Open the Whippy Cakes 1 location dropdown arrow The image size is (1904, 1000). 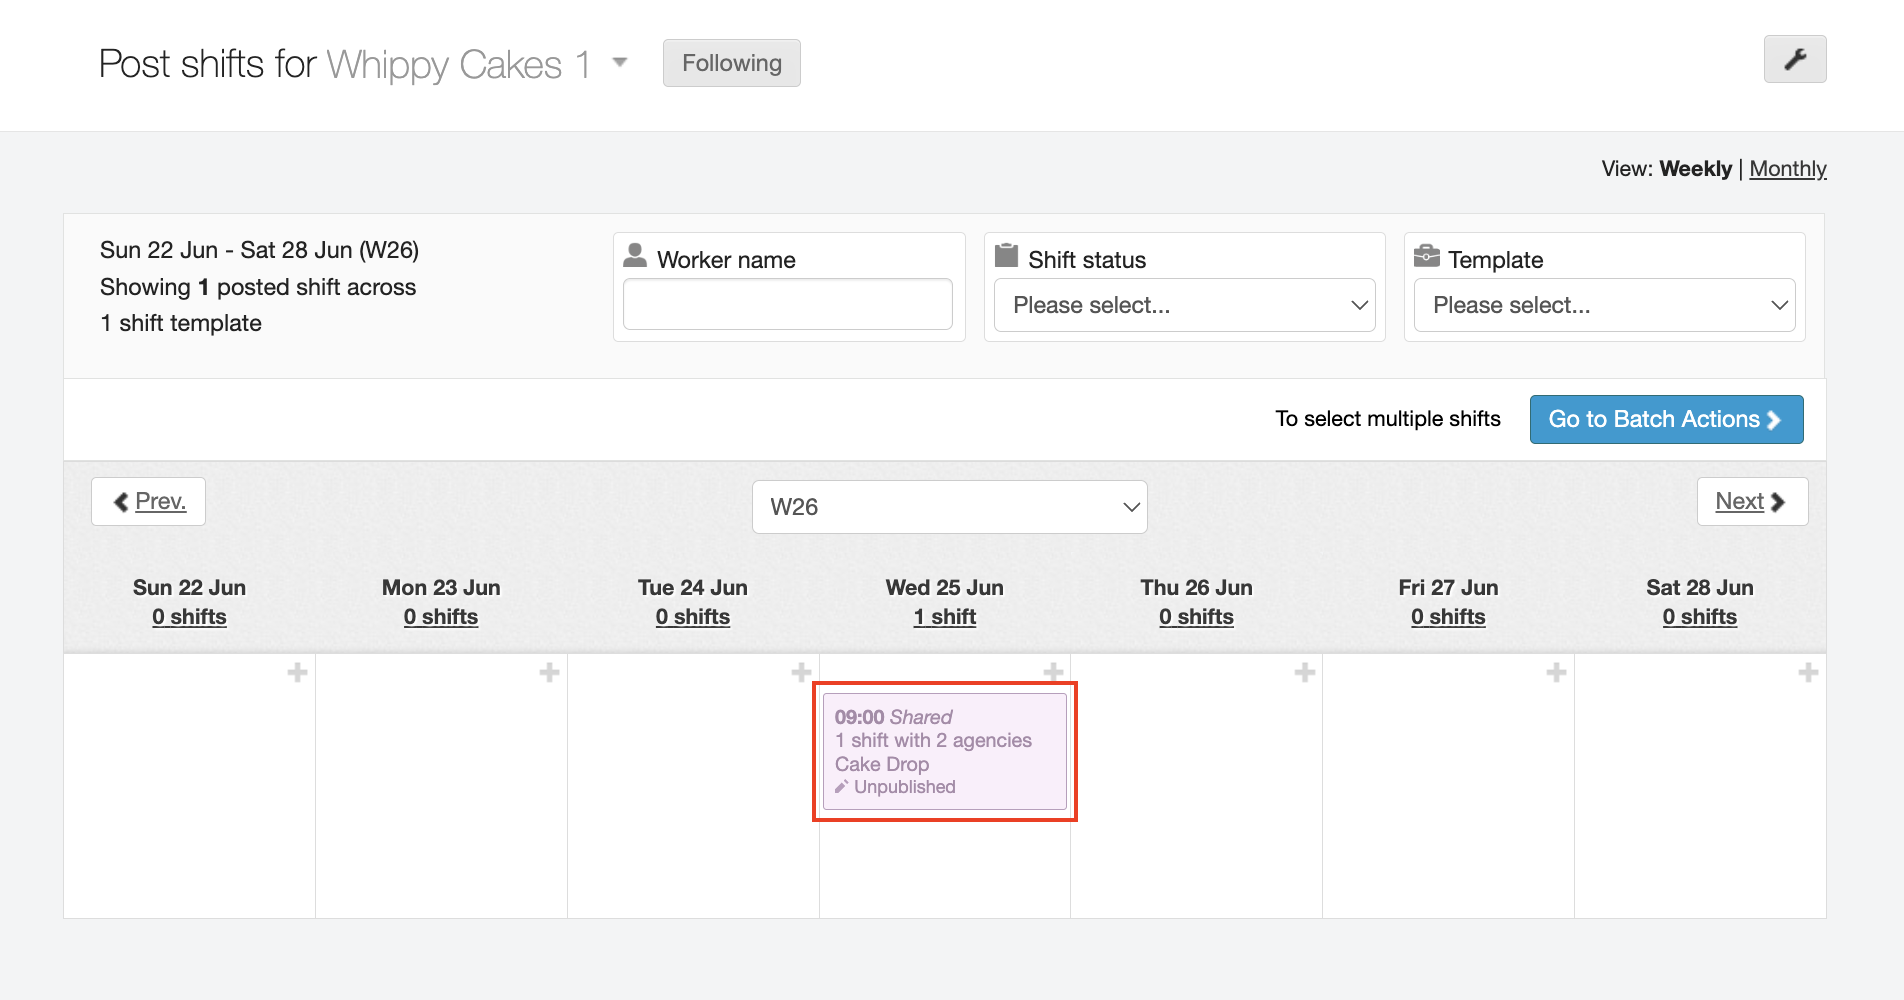point(620,63)
